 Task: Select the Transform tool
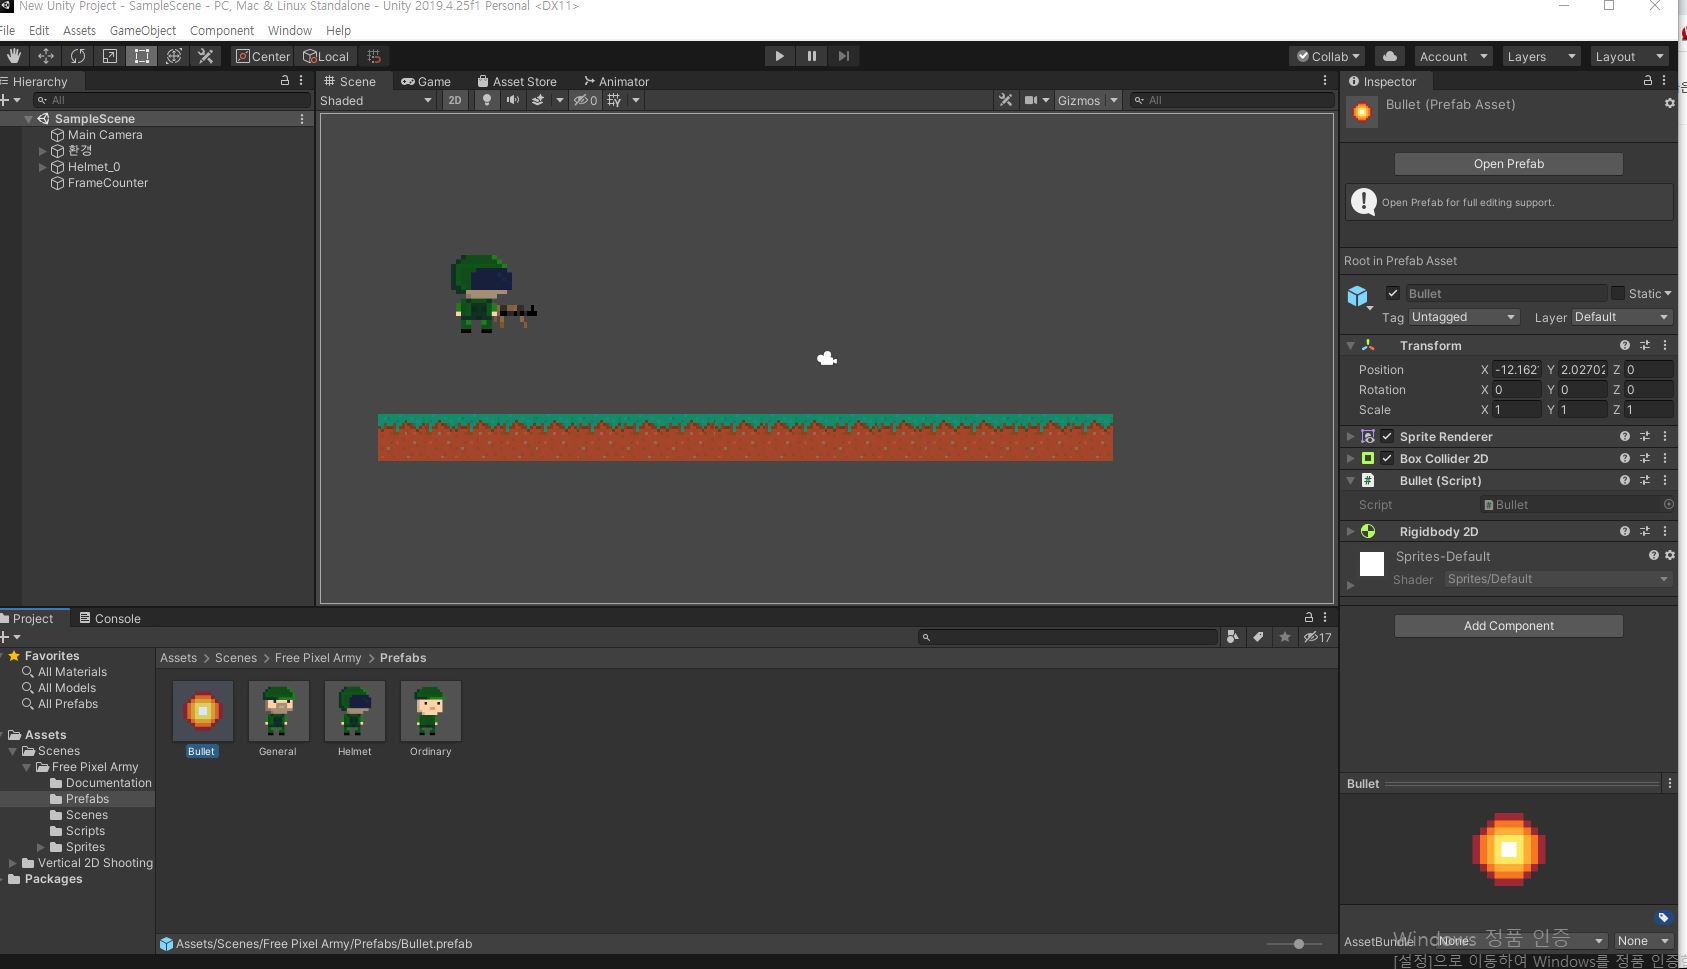click(174, 56)
